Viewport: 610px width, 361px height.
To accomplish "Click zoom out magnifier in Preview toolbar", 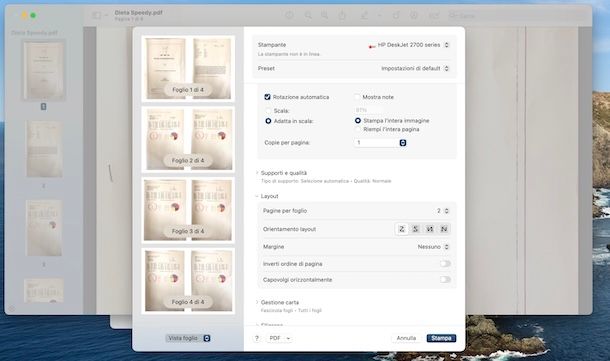I will click(x=308, y=15).
